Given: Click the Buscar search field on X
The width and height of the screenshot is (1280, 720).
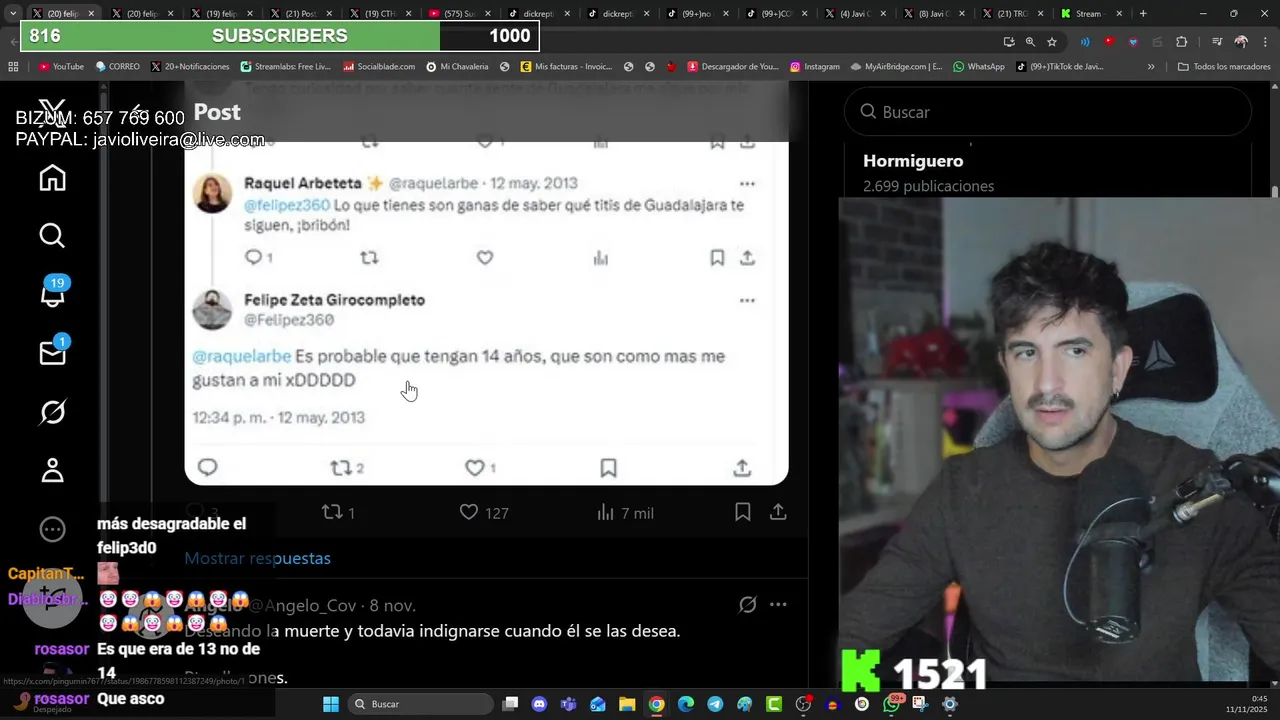Looking at the screenshot, I should pos(1047,112).
